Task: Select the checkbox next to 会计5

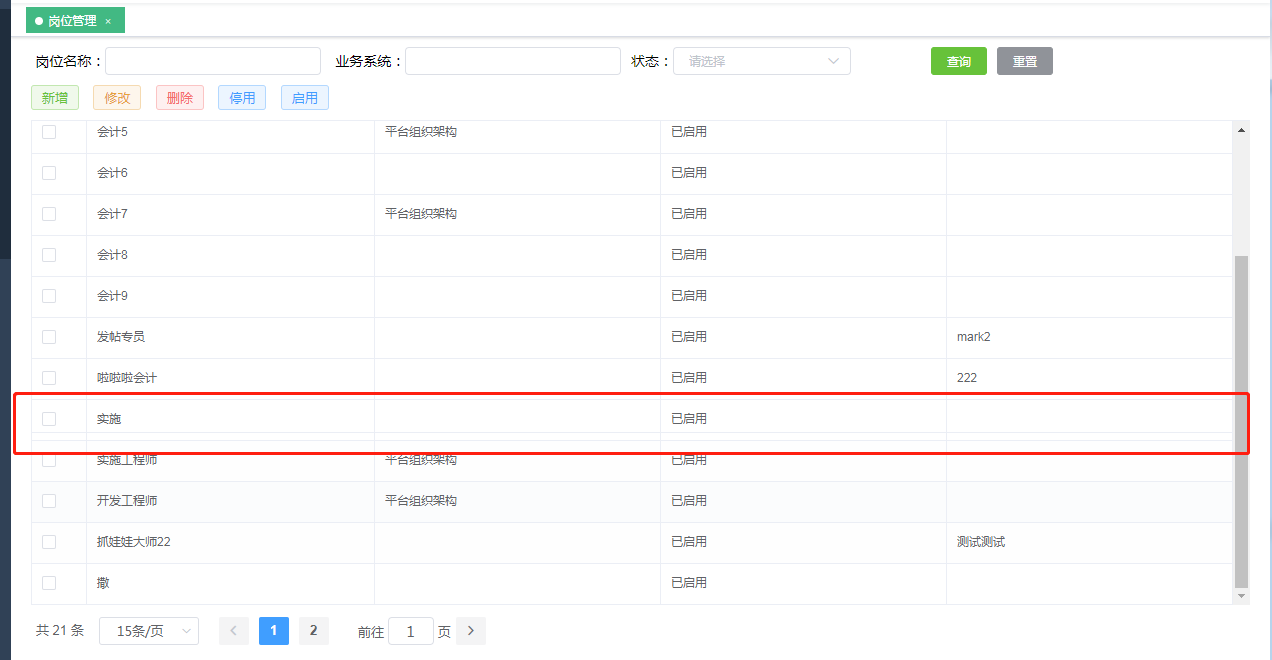Action: [x=48, y=131]
